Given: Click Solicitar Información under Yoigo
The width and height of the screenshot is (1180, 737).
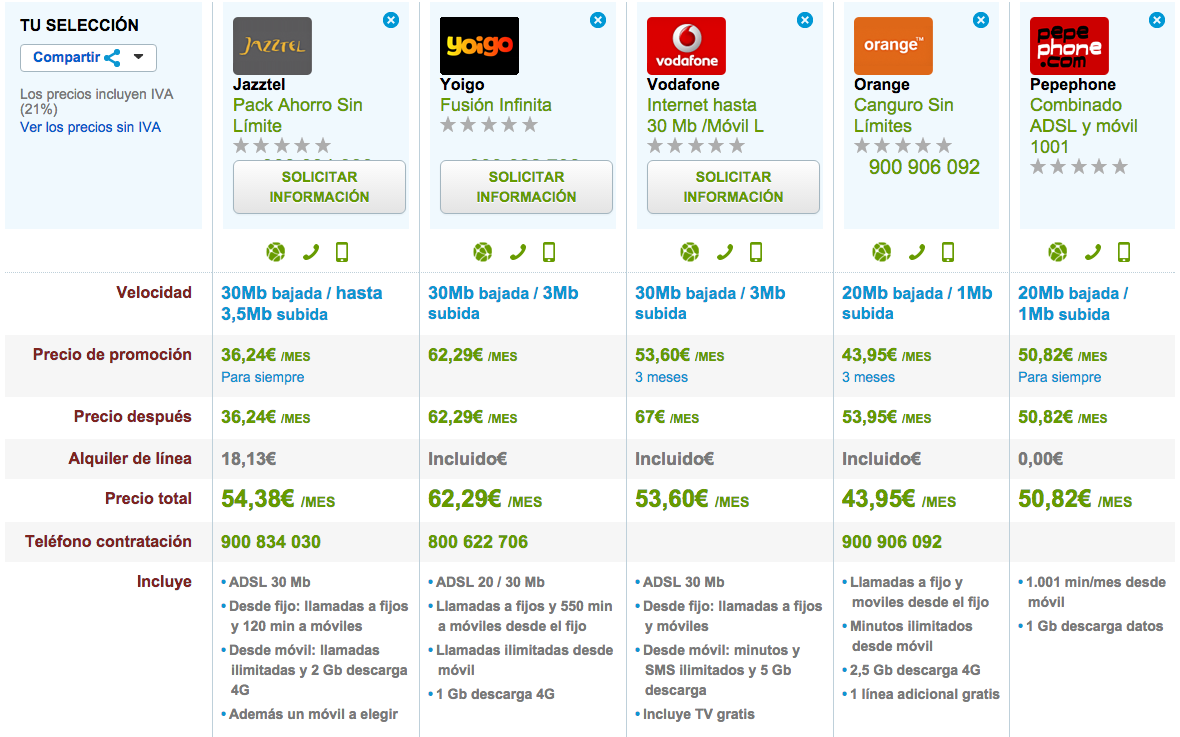Looking at the screenshot, I should click(x=526, y=187).
